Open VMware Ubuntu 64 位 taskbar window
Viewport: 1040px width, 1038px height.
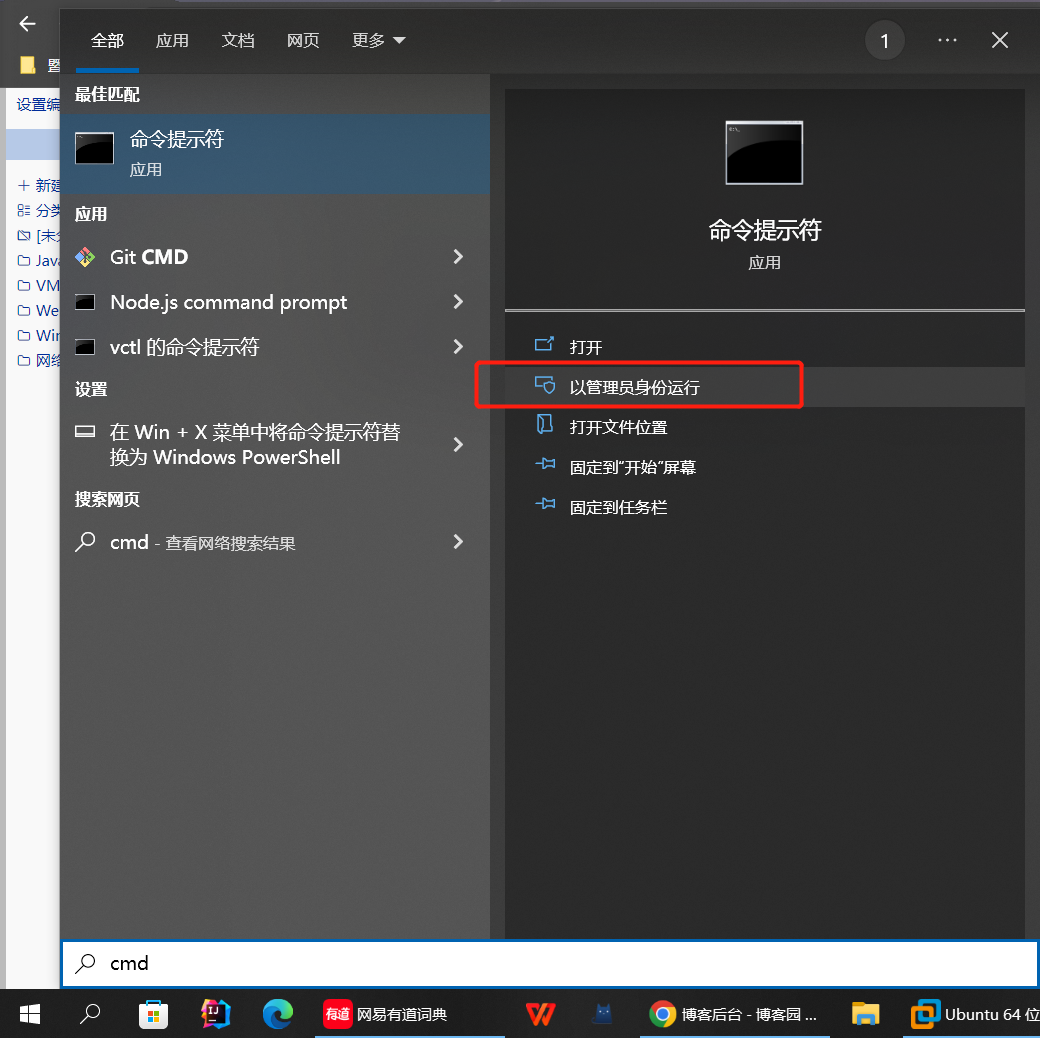(974, 1014)
